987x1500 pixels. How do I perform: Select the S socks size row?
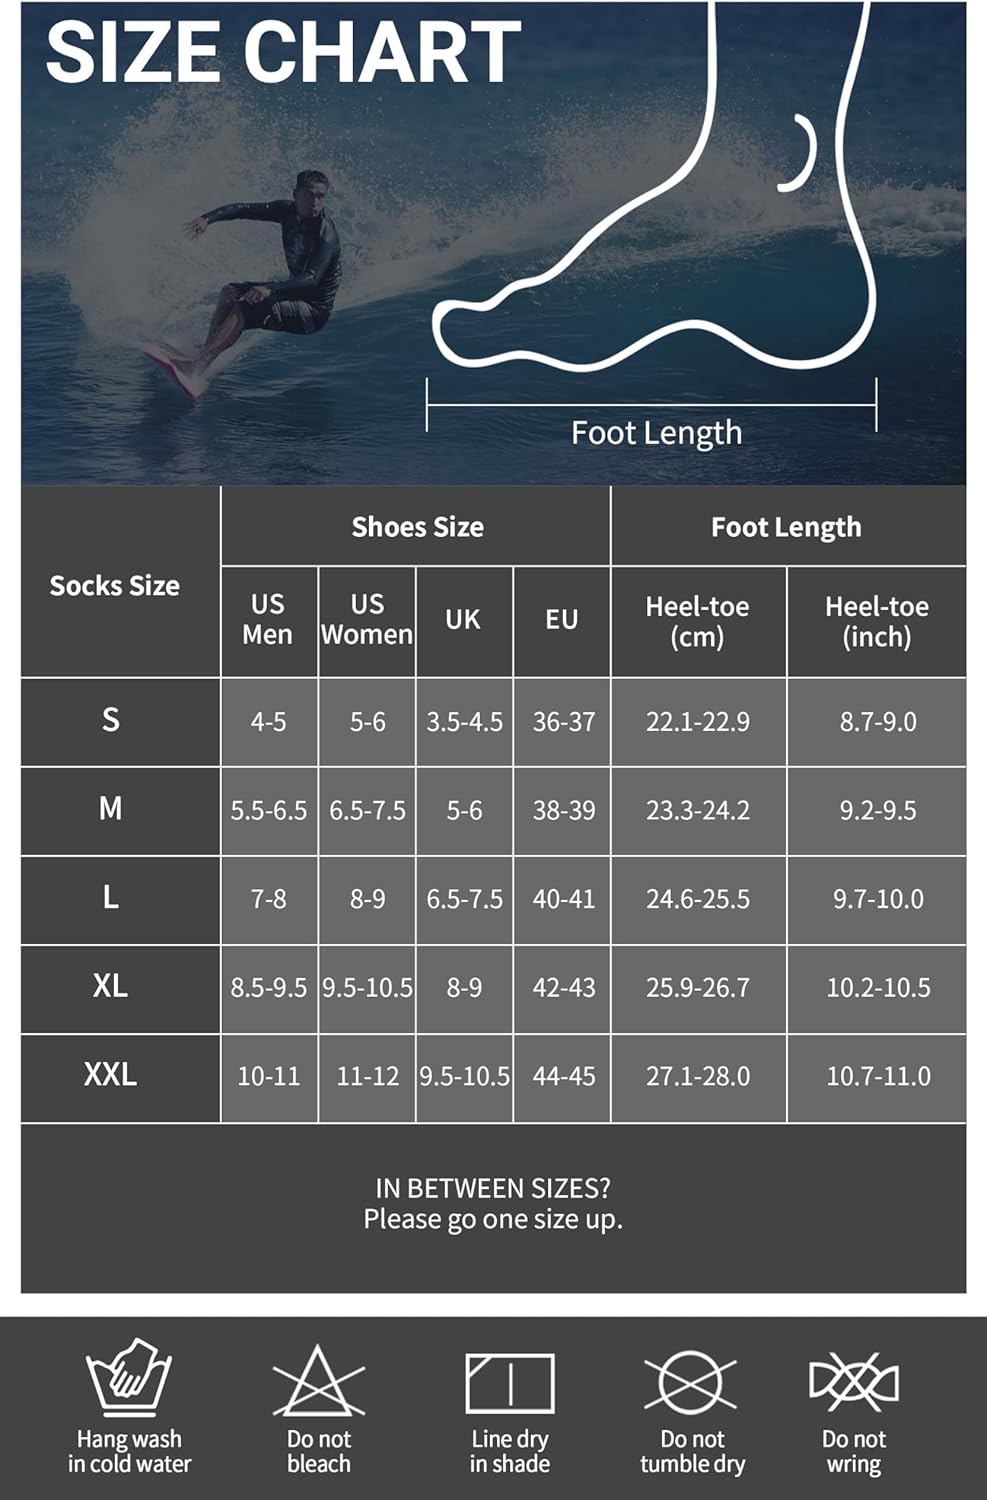(111, 720)
